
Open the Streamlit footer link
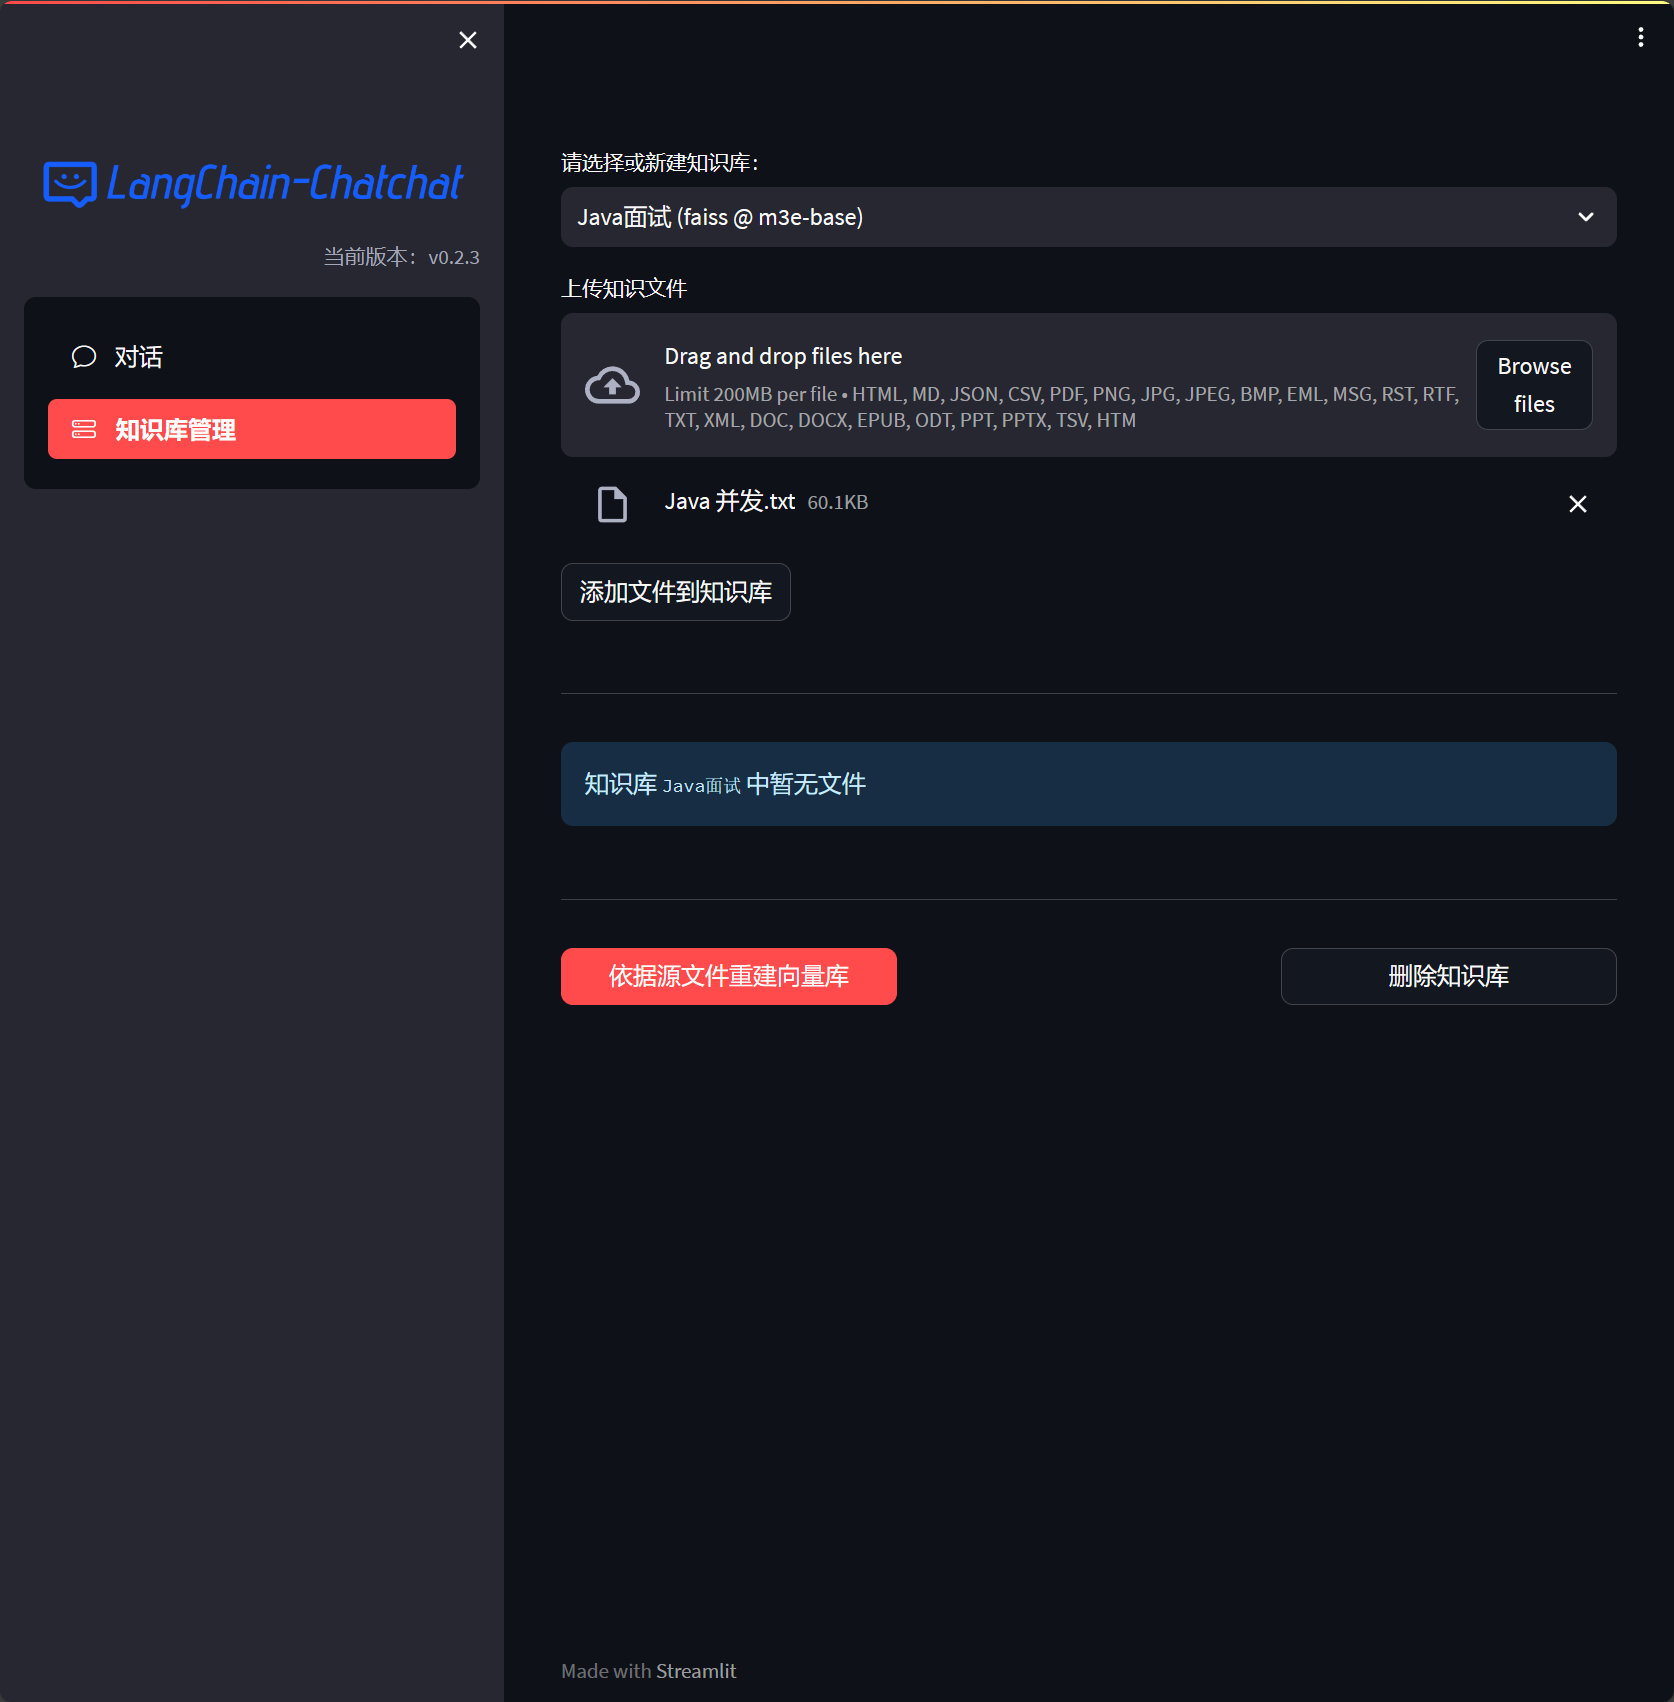coord(696,1671)
